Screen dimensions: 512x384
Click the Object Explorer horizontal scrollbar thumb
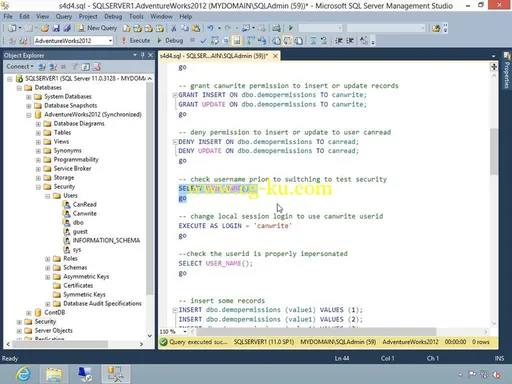[60, 344]
